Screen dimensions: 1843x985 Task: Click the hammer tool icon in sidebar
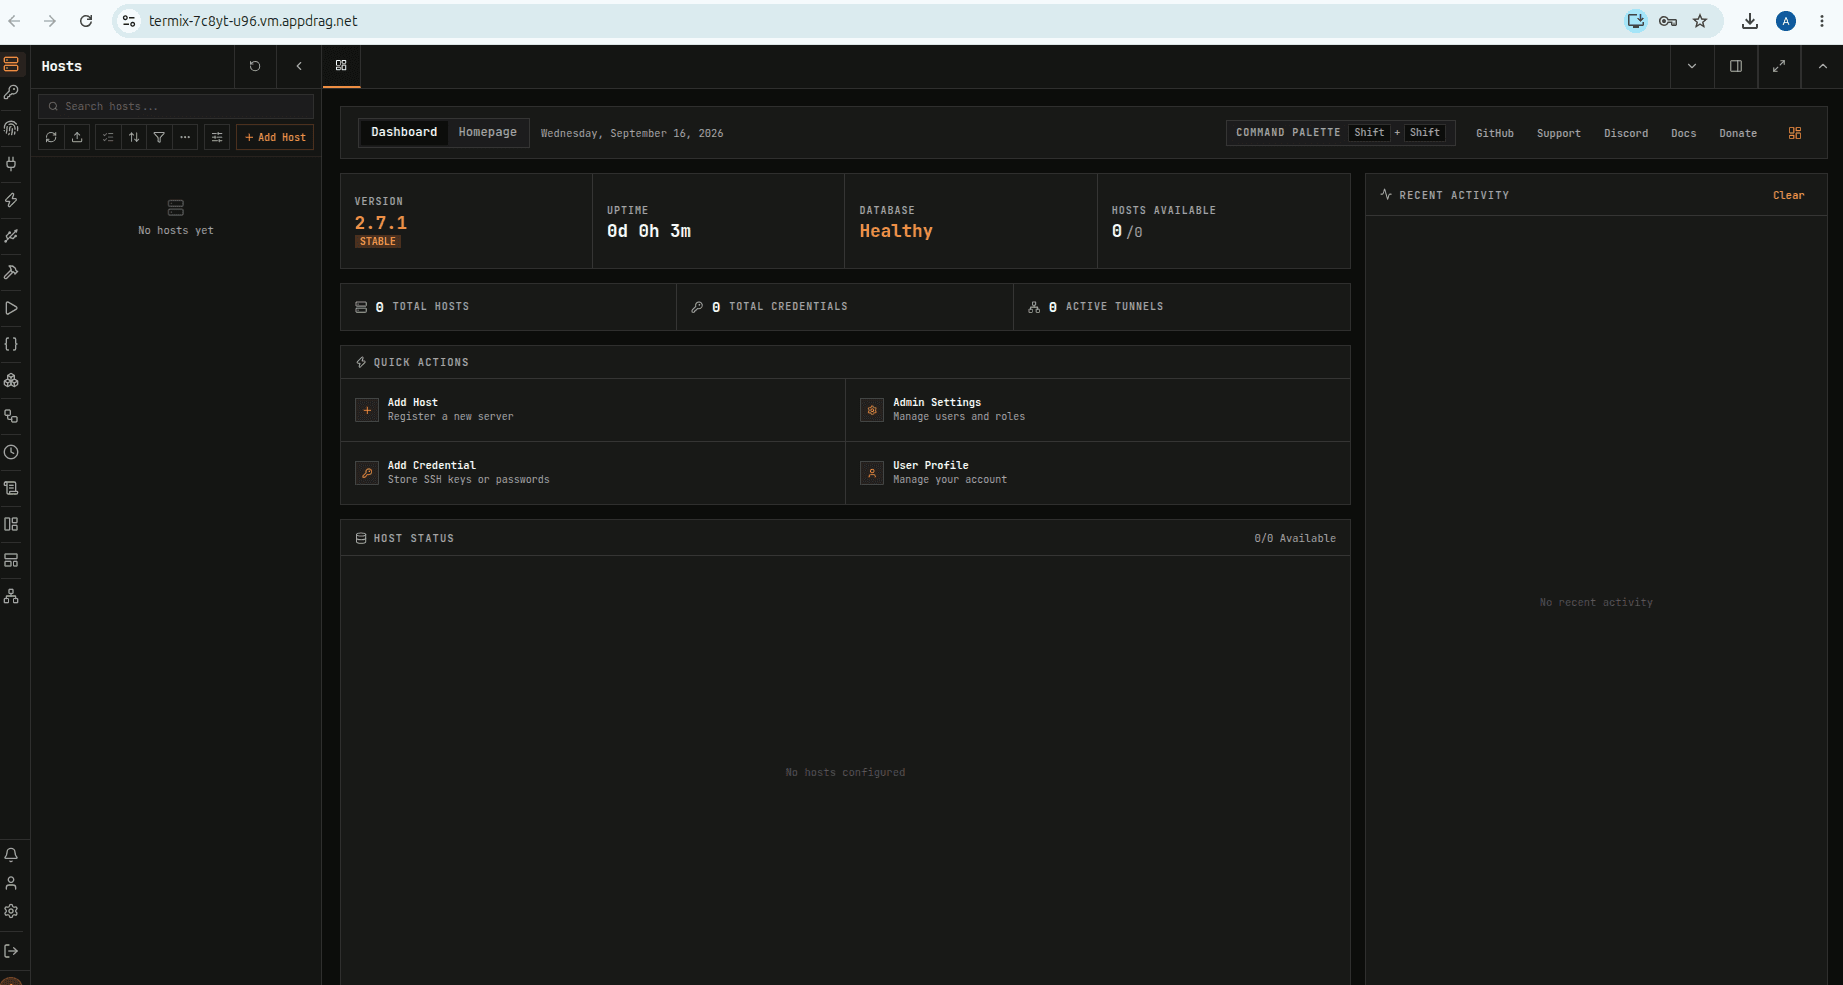(x=11, y=272)
